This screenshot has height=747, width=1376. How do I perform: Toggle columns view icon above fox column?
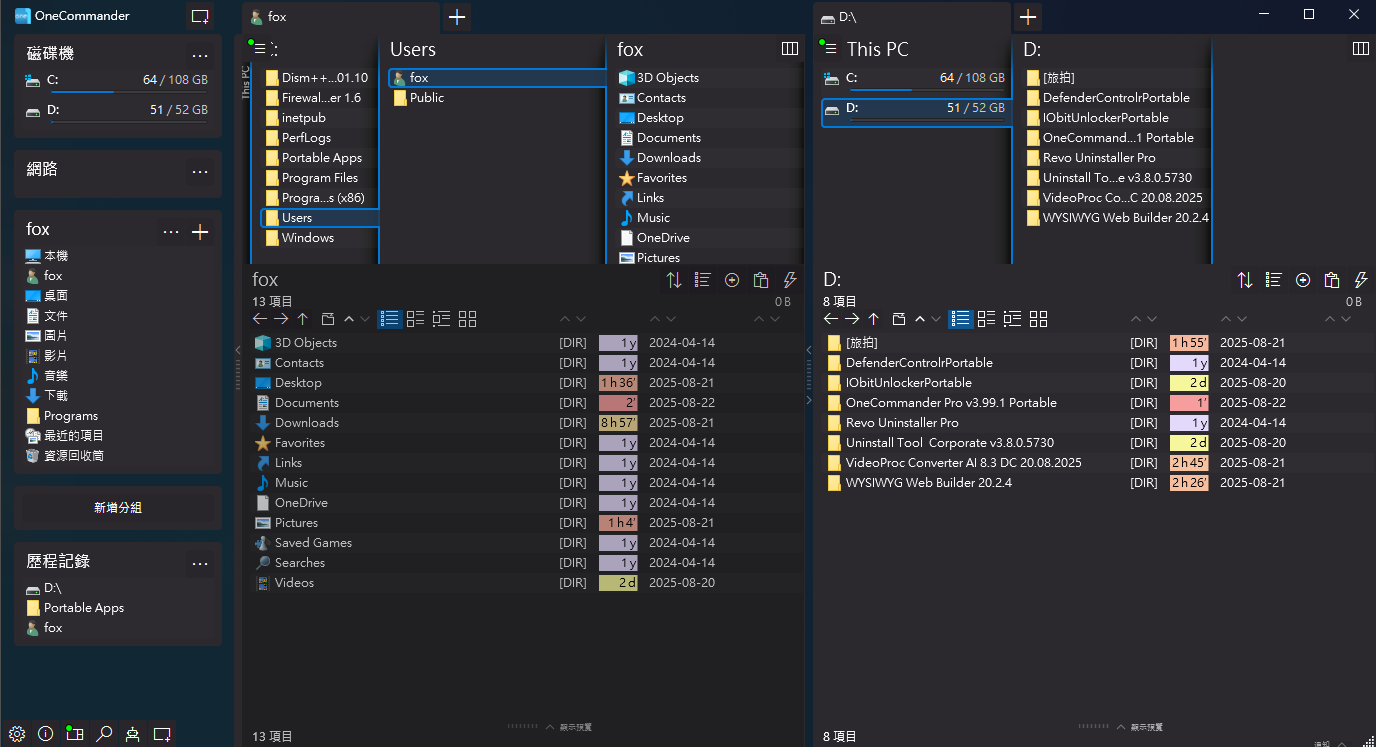[790, 49]
